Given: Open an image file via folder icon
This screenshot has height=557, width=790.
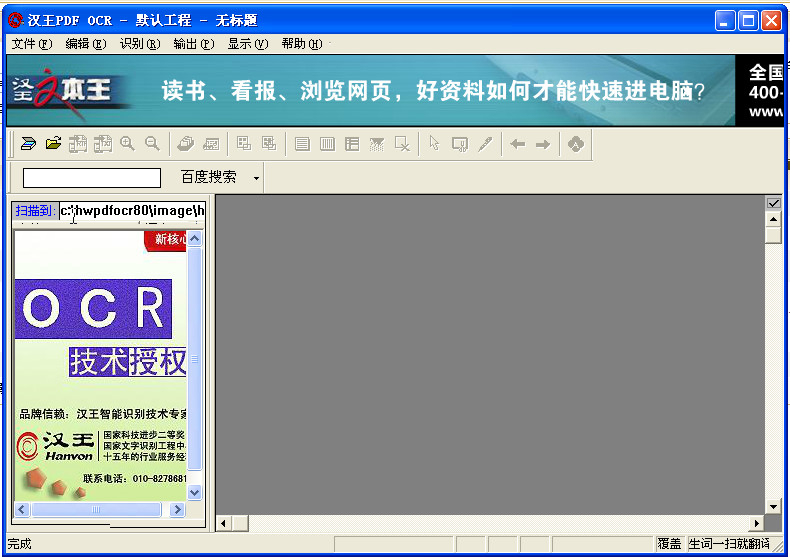Looking at the screenshot, I should (53, 144).
